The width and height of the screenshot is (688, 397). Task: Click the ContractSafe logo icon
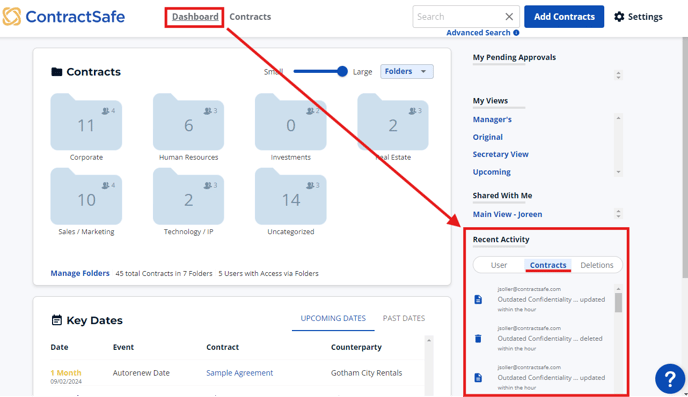pos(11,16)
